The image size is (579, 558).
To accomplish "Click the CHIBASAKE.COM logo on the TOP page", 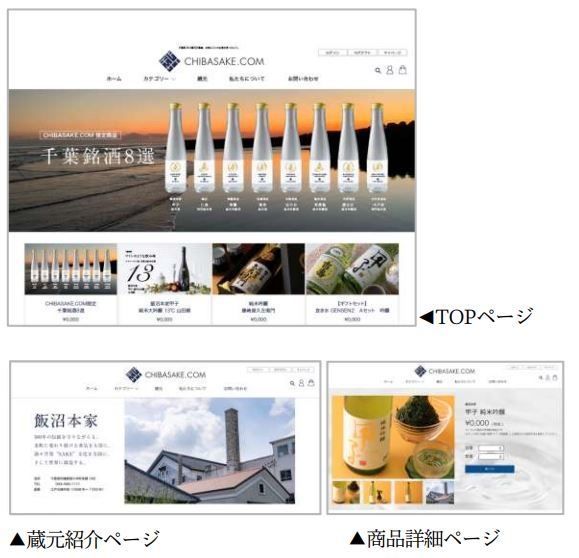I will tap(212, 61).
